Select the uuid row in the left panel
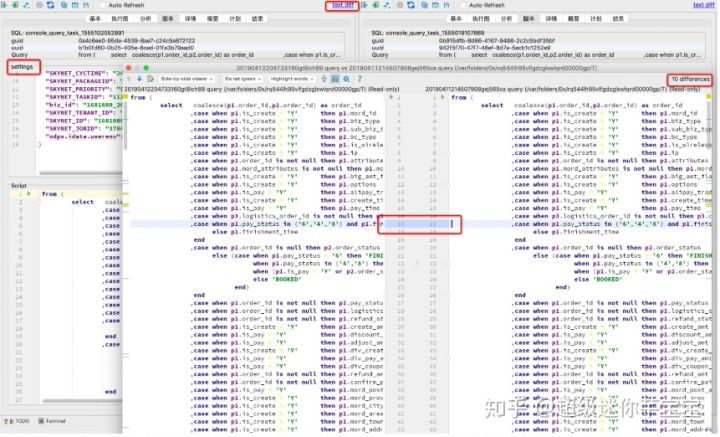 coord(176,48)
